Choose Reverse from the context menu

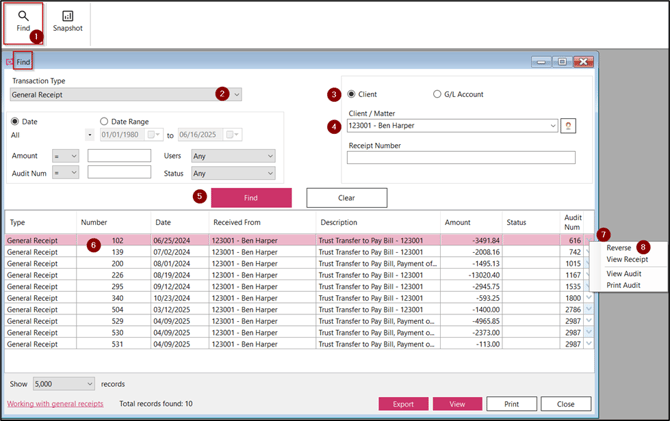[618, 247]
